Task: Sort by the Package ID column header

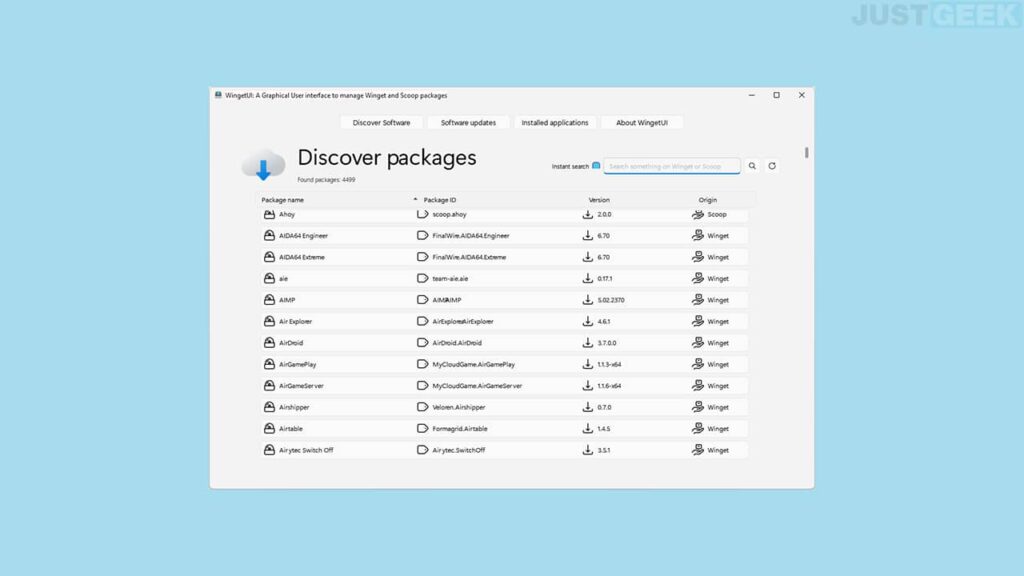Action: (x=440, y=200)
